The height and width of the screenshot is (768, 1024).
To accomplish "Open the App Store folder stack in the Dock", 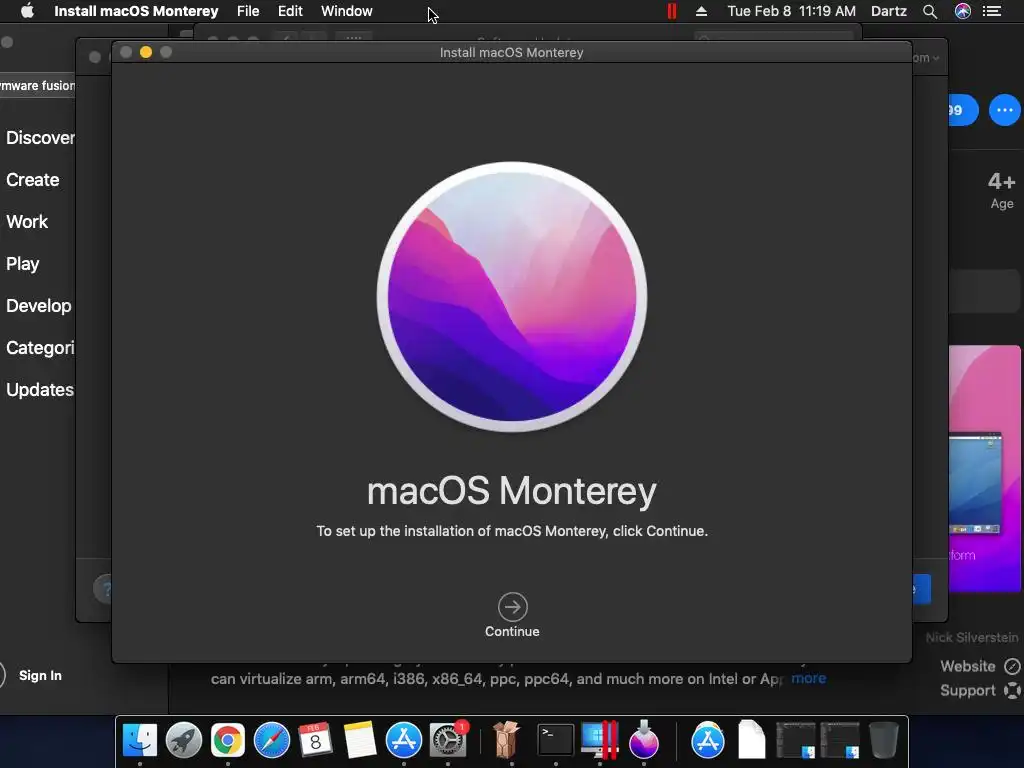I will coord(708,740).
